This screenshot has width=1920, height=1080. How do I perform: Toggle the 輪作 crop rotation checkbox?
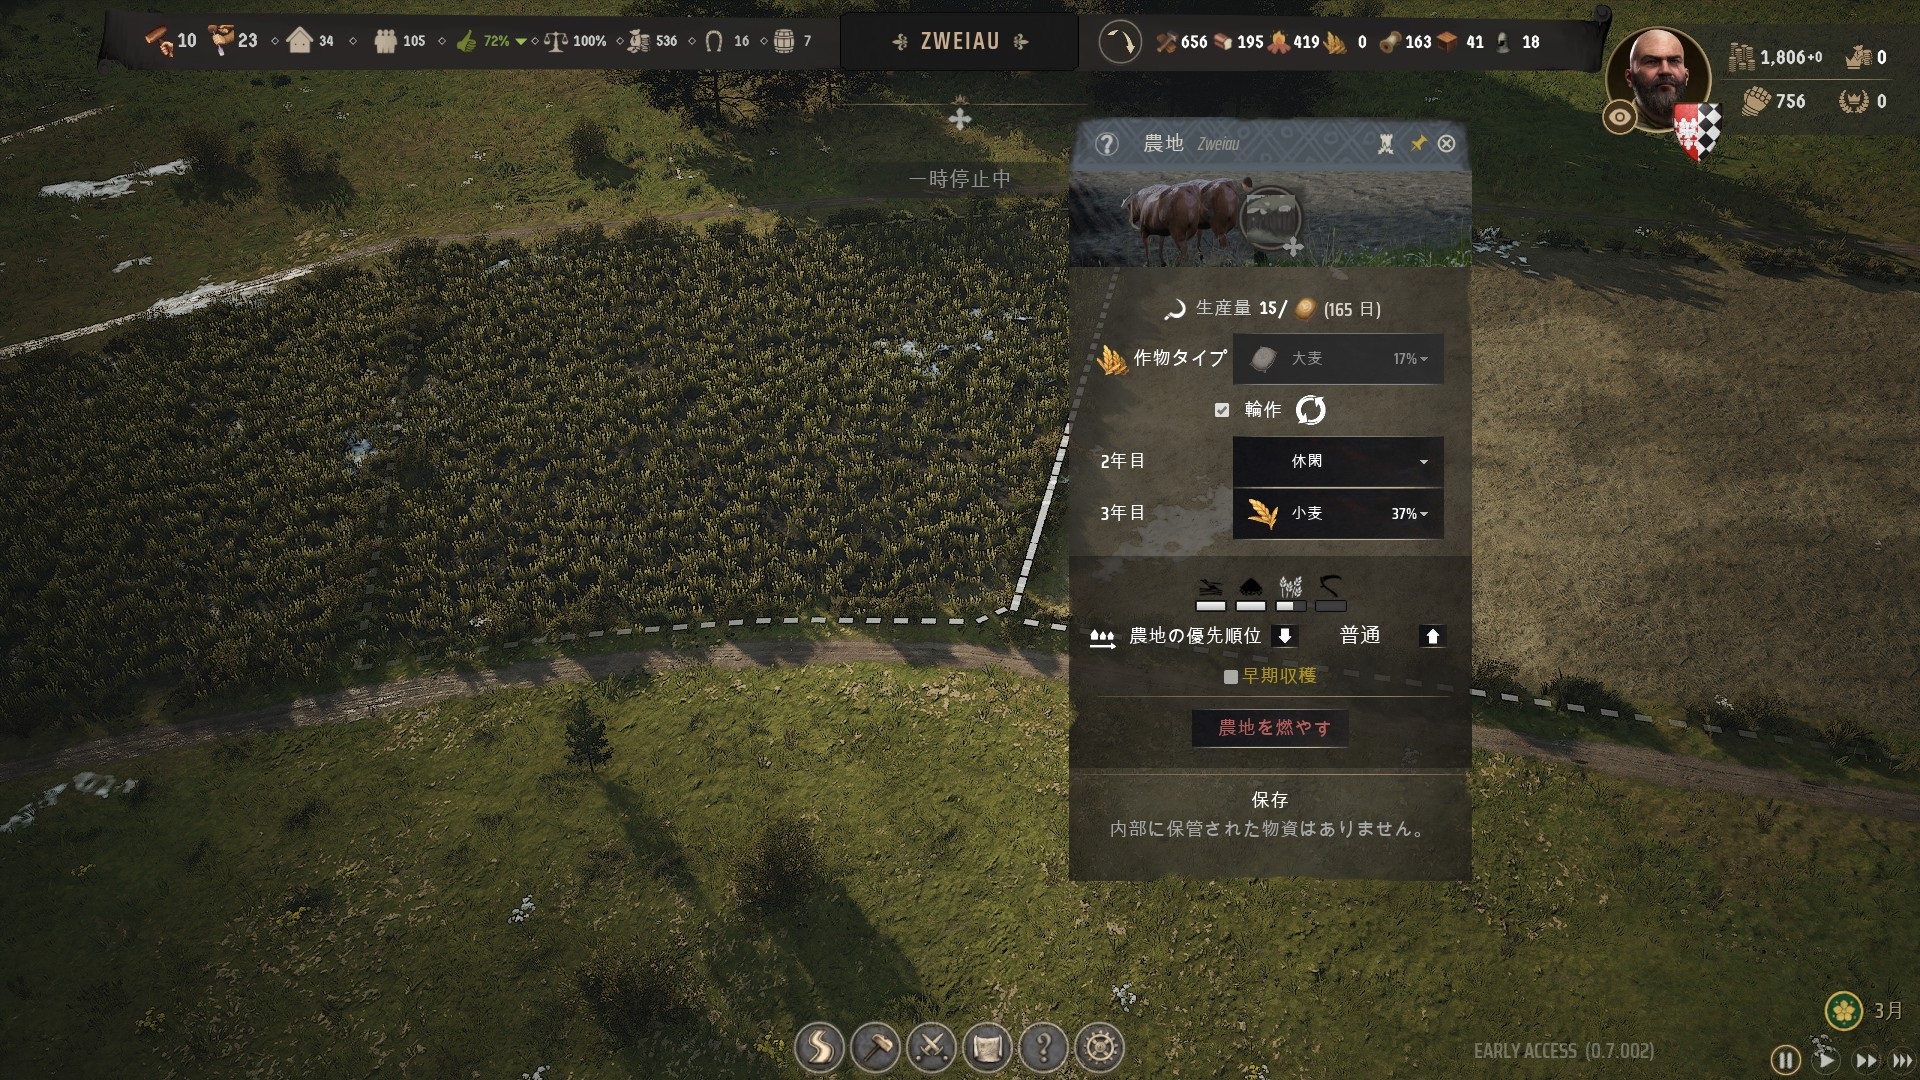[1221, 410]
